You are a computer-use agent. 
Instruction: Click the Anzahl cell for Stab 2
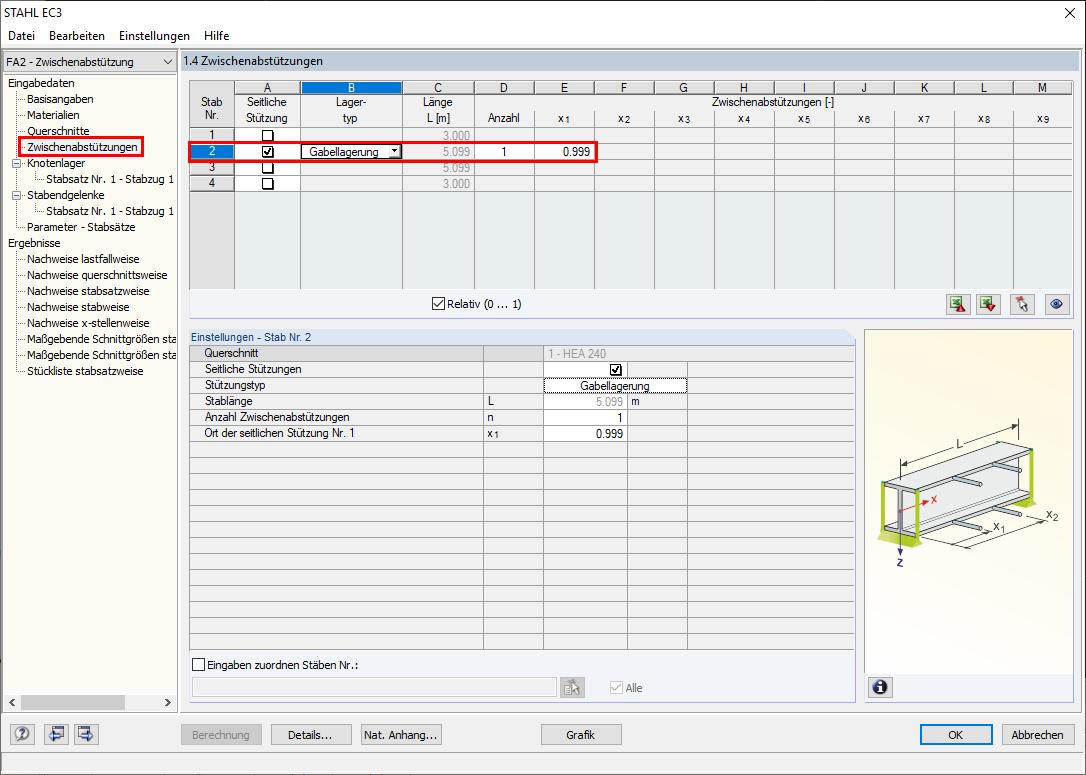point(504,152)
